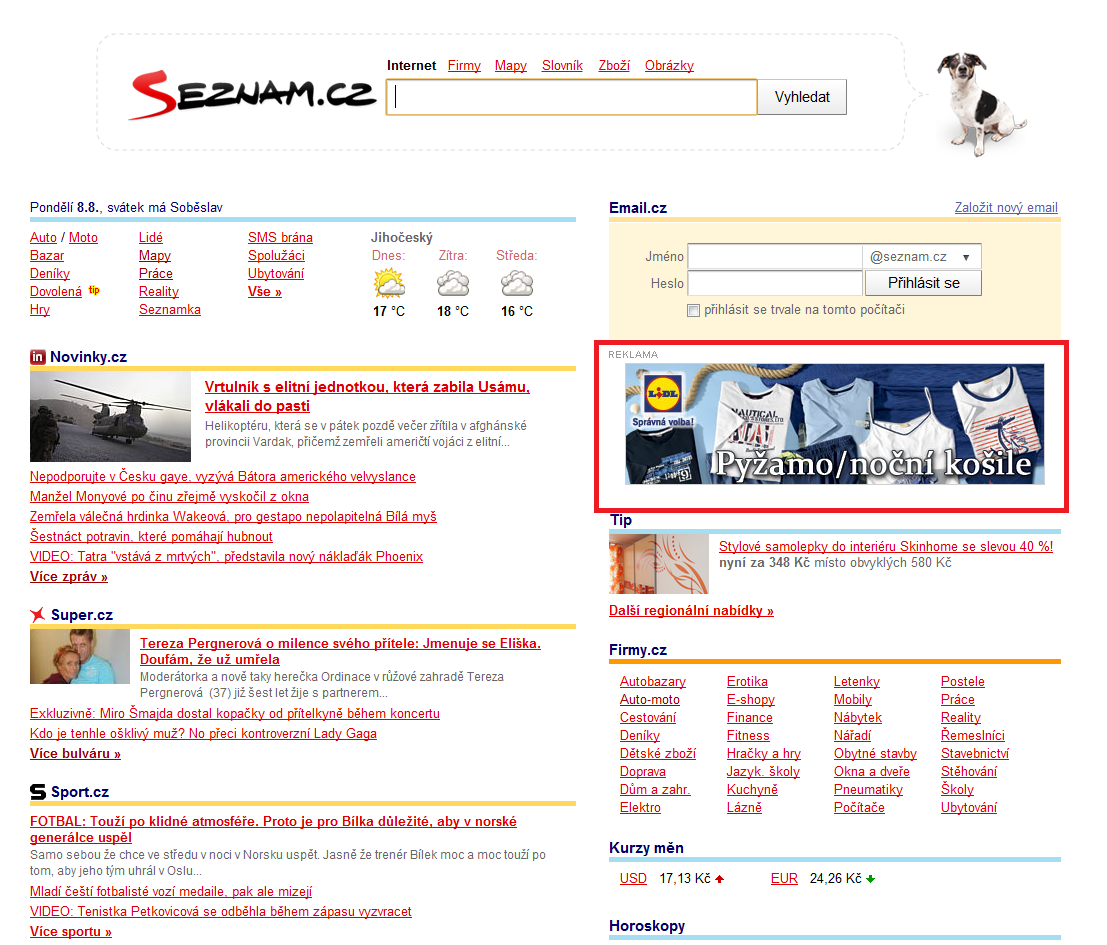The image size is (1107, 945).
Task: Open the Novinky.cz section icon
Action: [37, 357]
